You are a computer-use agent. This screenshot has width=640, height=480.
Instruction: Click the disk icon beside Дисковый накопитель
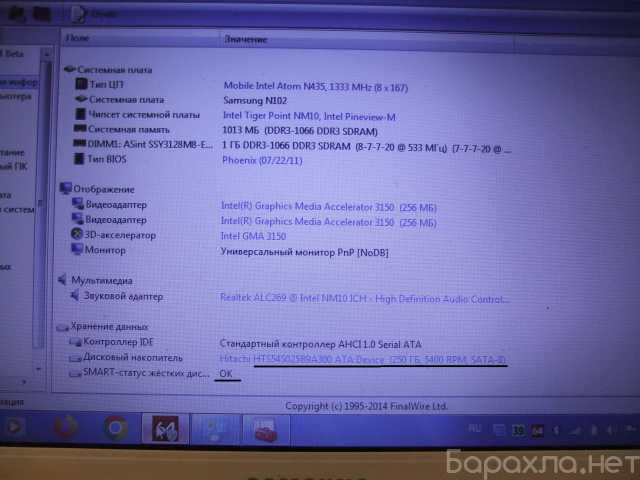click(75, 358)
